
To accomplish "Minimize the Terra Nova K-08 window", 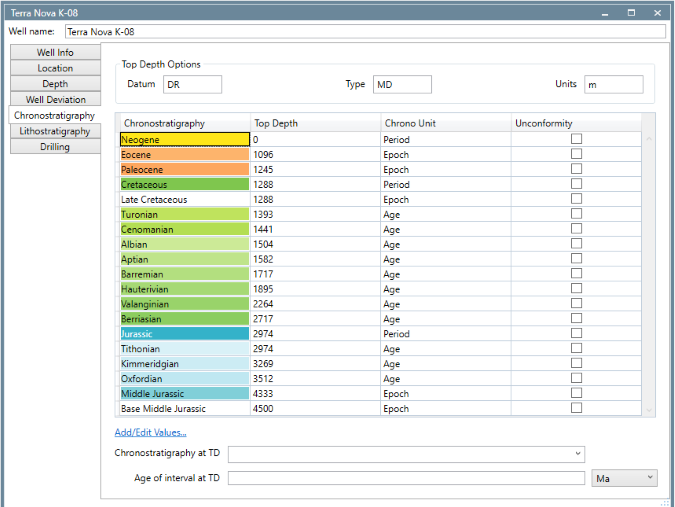I will [605, 13].
